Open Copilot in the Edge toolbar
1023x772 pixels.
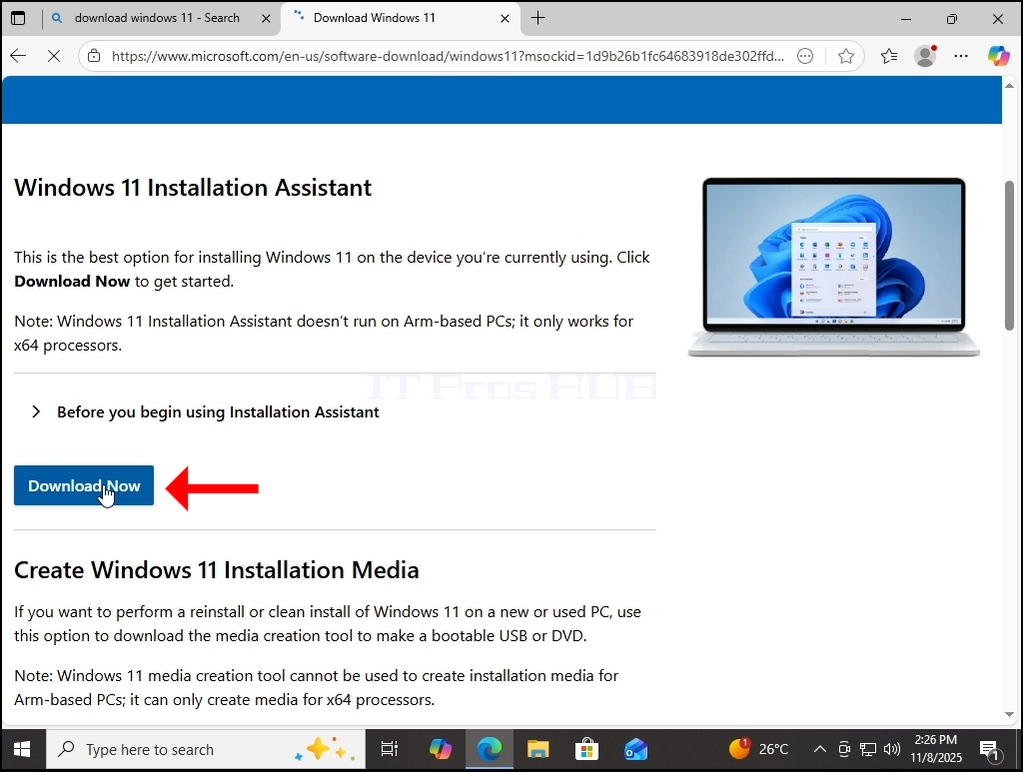tap(998, 56)
